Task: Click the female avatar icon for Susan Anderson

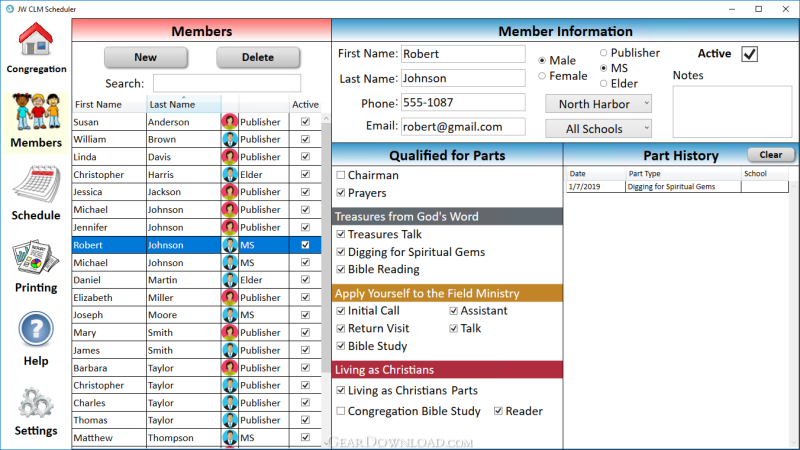Action: pyautogui.click(x=230, y=121)
